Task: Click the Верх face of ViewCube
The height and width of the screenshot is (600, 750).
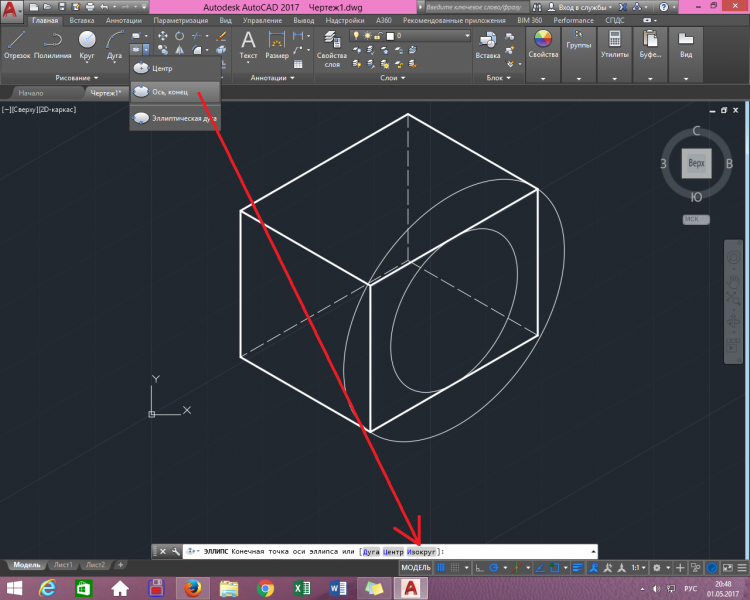Action: coord(696,163)
